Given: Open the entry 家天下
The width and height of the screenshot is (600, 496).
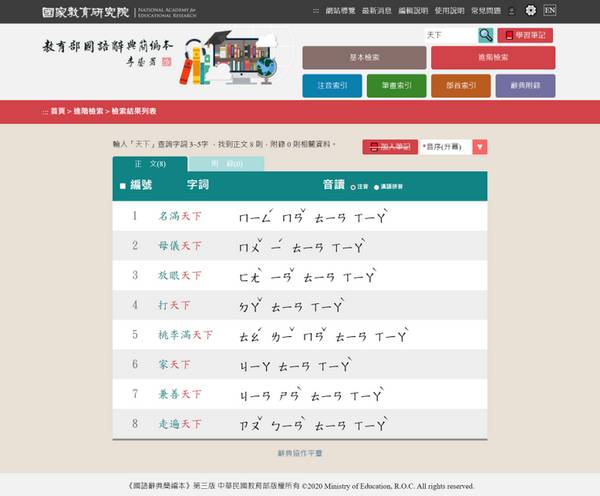Looking at the screenshot, I should click(x=174, y=364).
